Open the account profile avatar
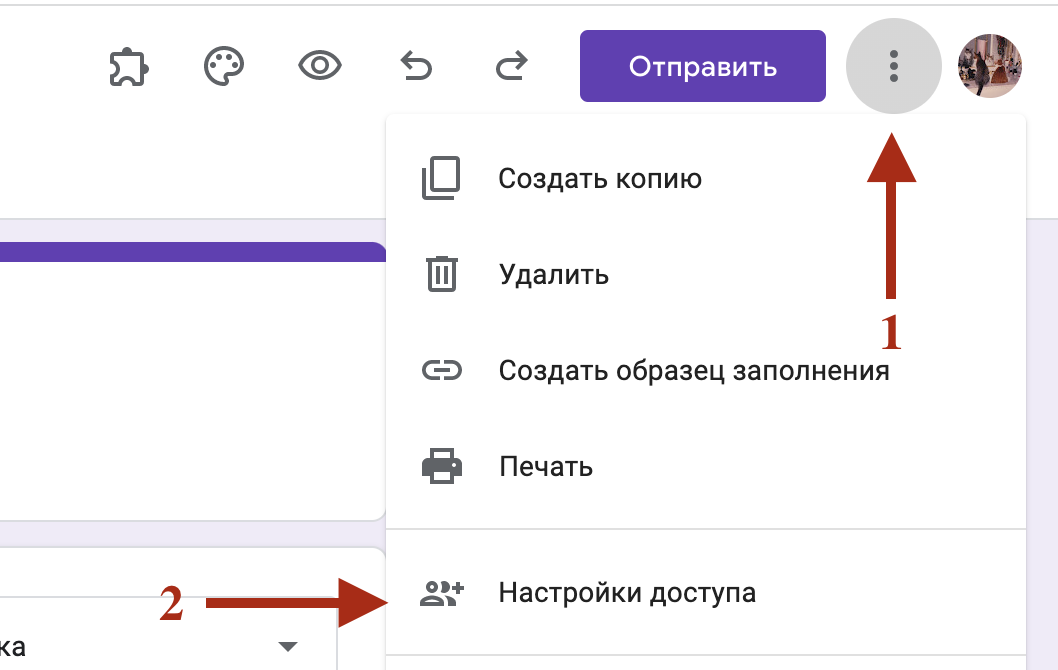This screenshot has width=1058, height=670. coord(989,67)
